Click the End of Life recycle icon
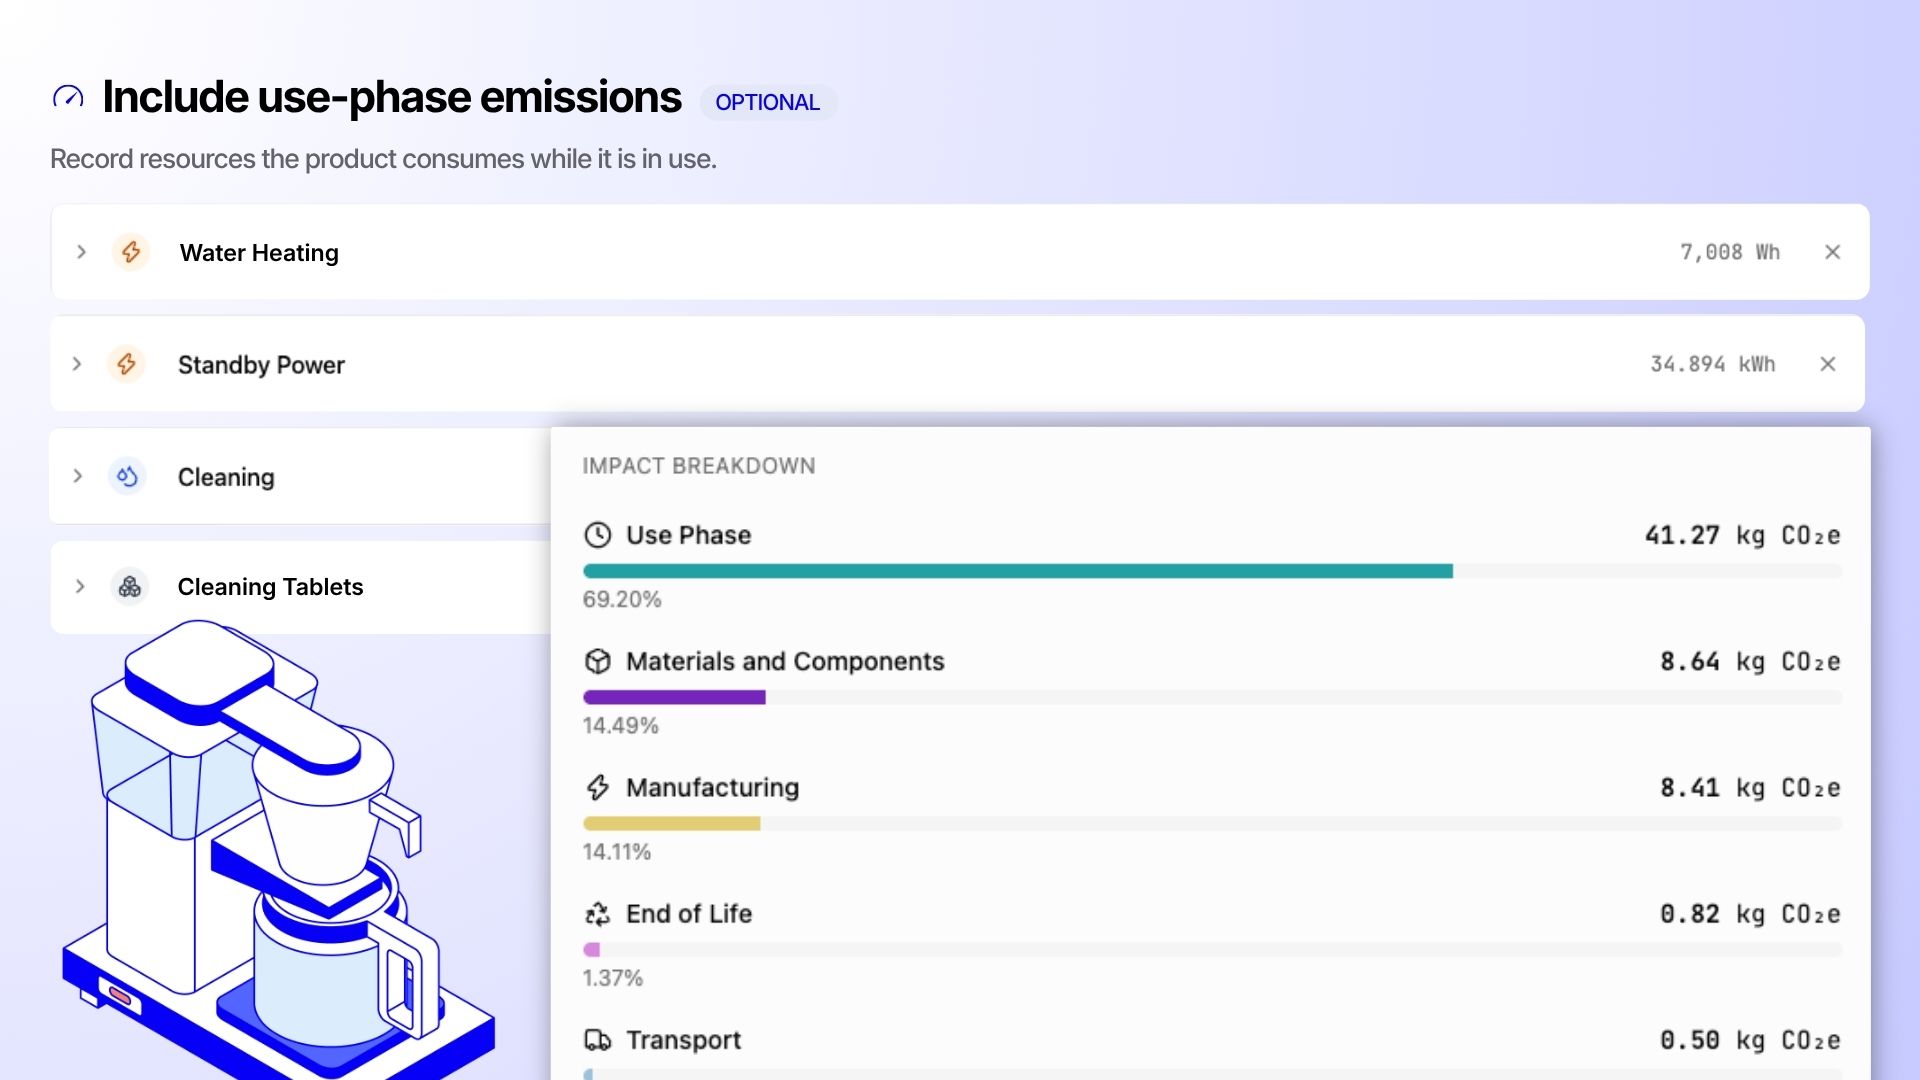The image size is (1920, 1080). click(x=598, y=914)
